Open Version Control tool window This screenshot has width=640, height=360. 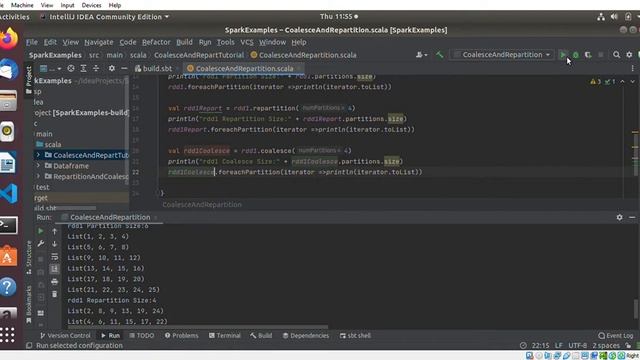point(65,336)
